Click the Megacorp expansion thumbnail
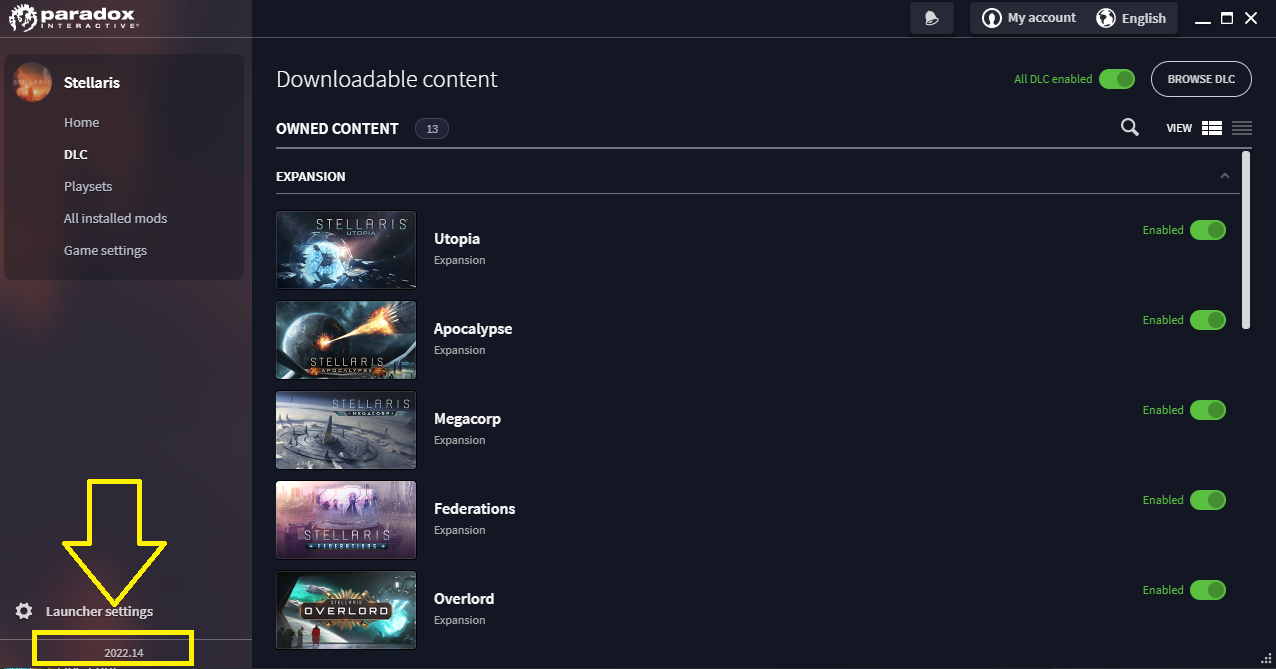 (346, 430)
